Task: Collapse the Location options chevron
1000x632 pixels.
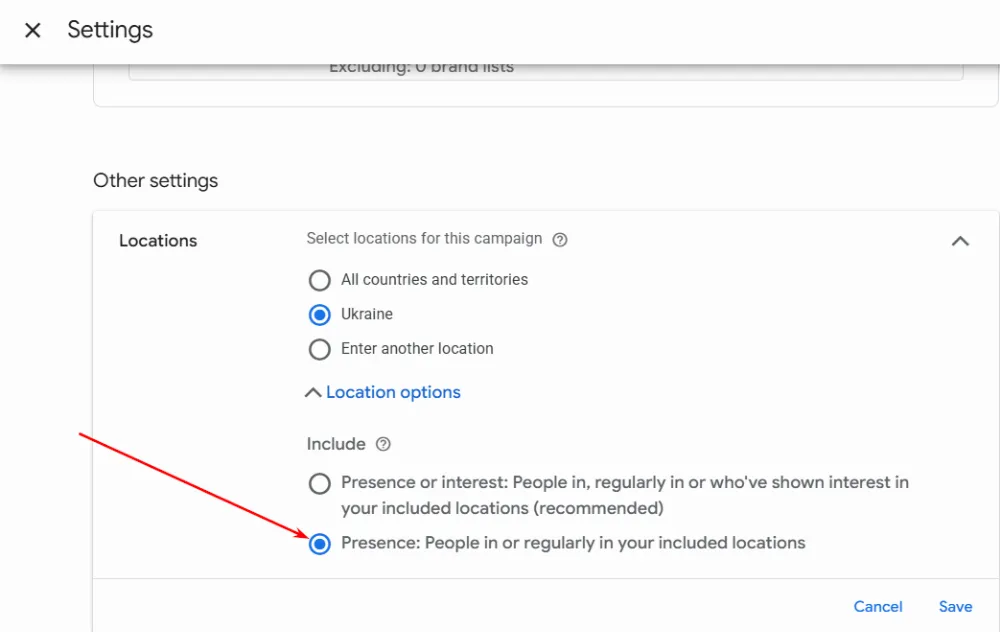Action: (x=312, y=393)
